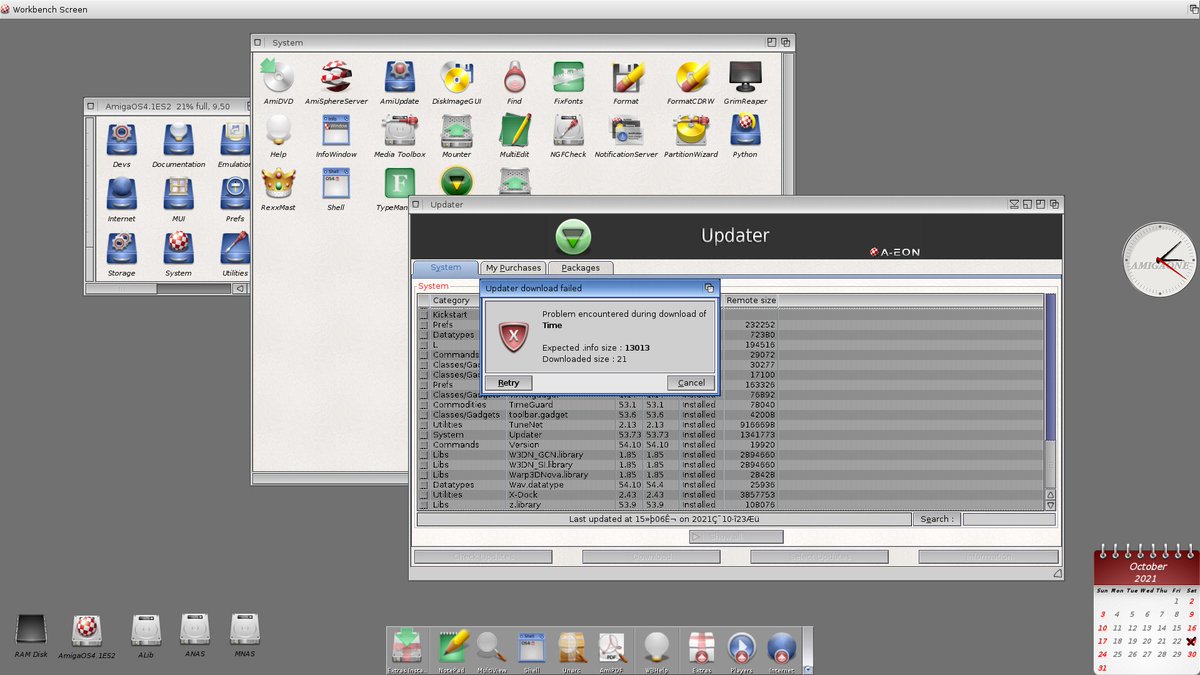Click the Updater list scroll-up arrow
The width and height of the screenshot is (1200, 675).
(x=1050, y=495)
